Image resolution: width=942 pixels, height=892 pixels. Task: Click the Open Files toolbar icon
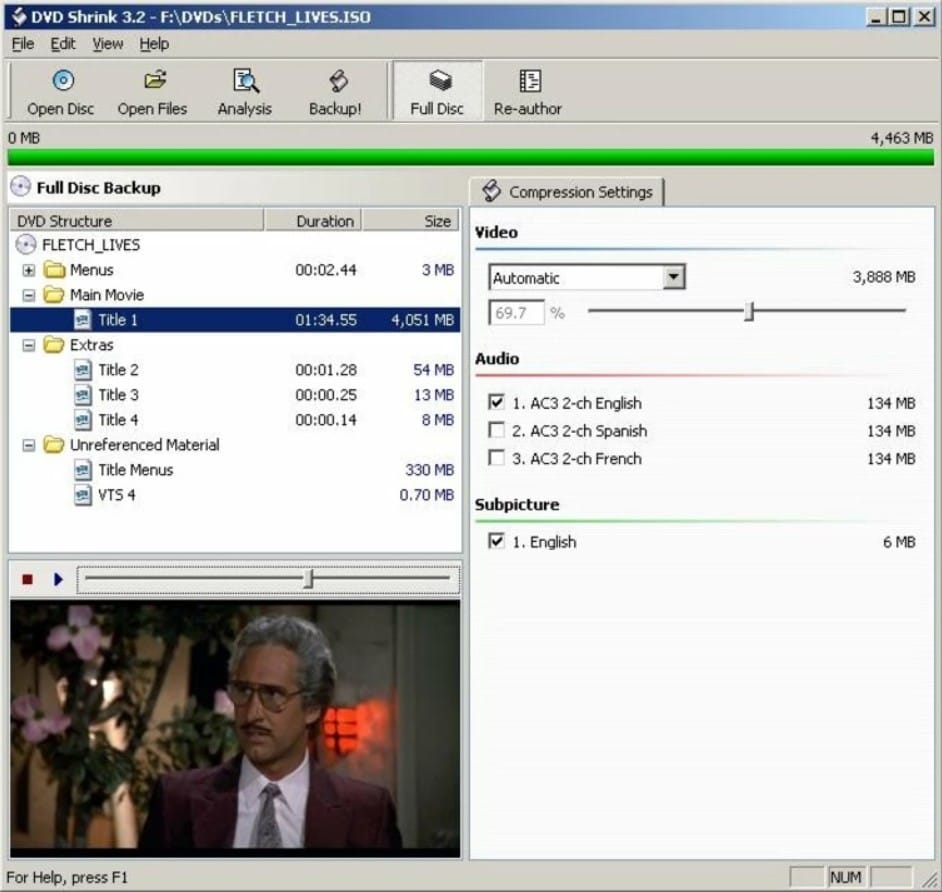tap(154, 80)
